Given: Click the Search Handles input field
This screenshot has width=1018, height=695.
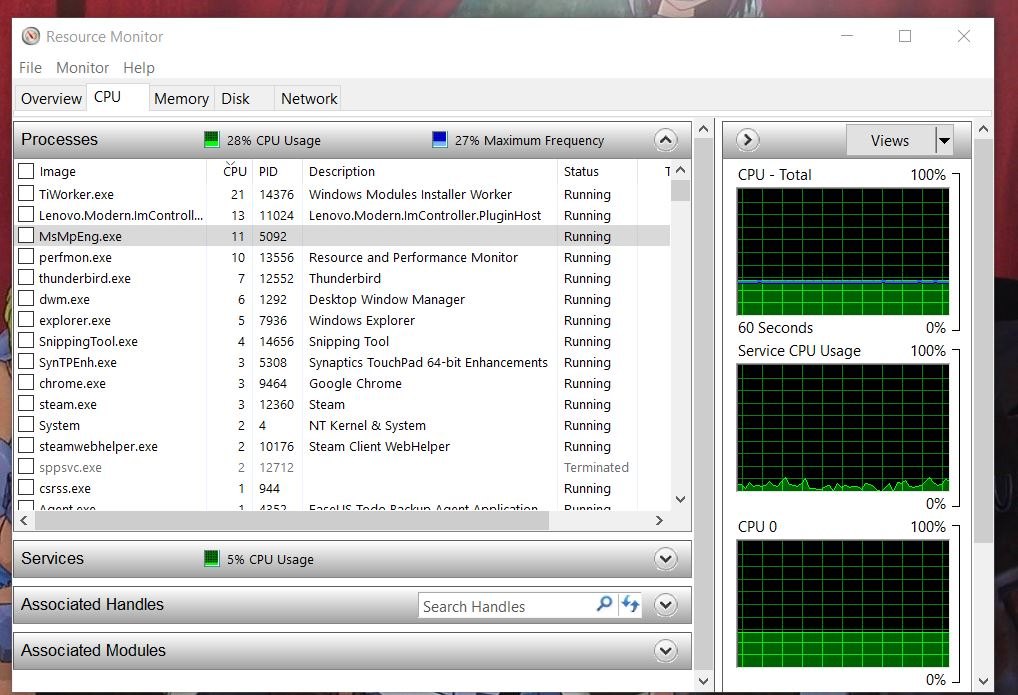Looking at the screenshot, I should (x=506, y=606).
